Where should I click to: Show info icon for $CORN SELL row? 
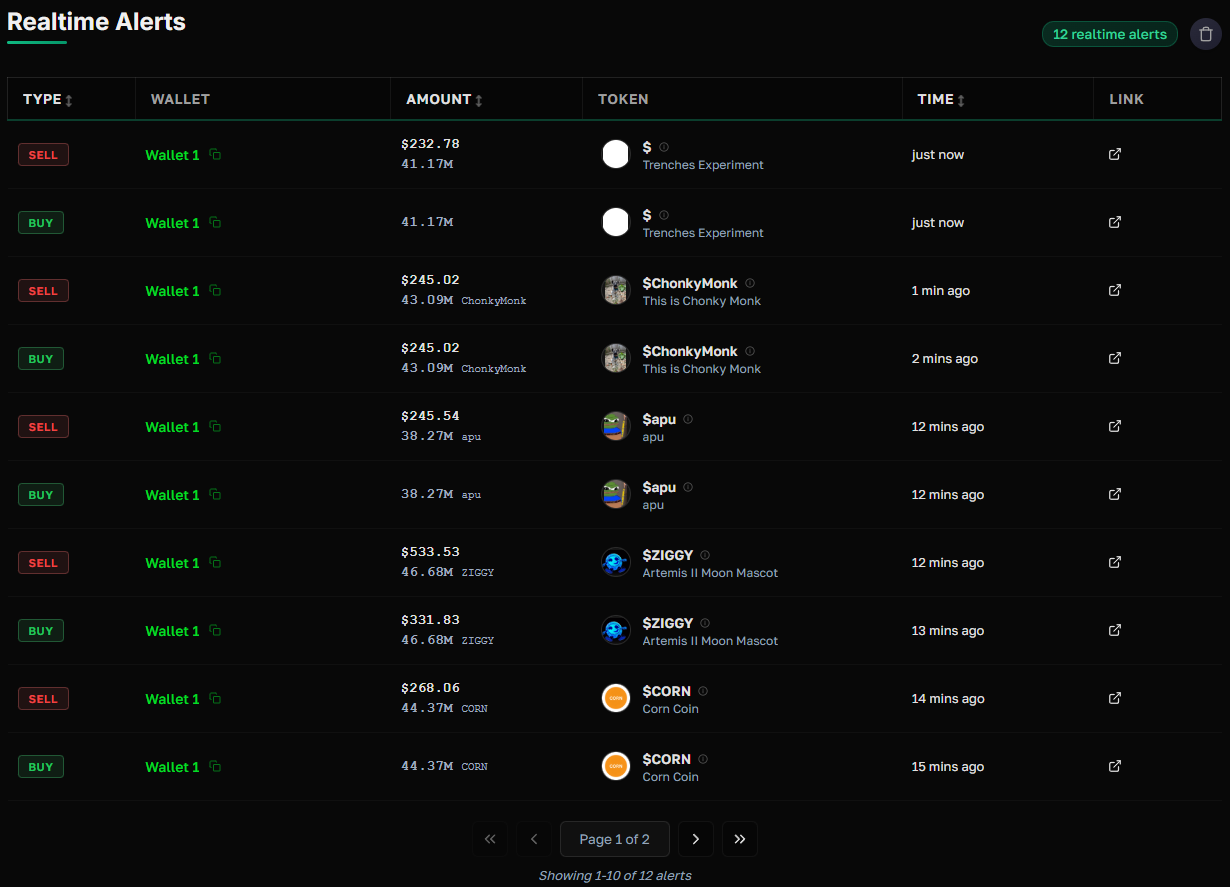pyautogui.click(x=703, y=691)
